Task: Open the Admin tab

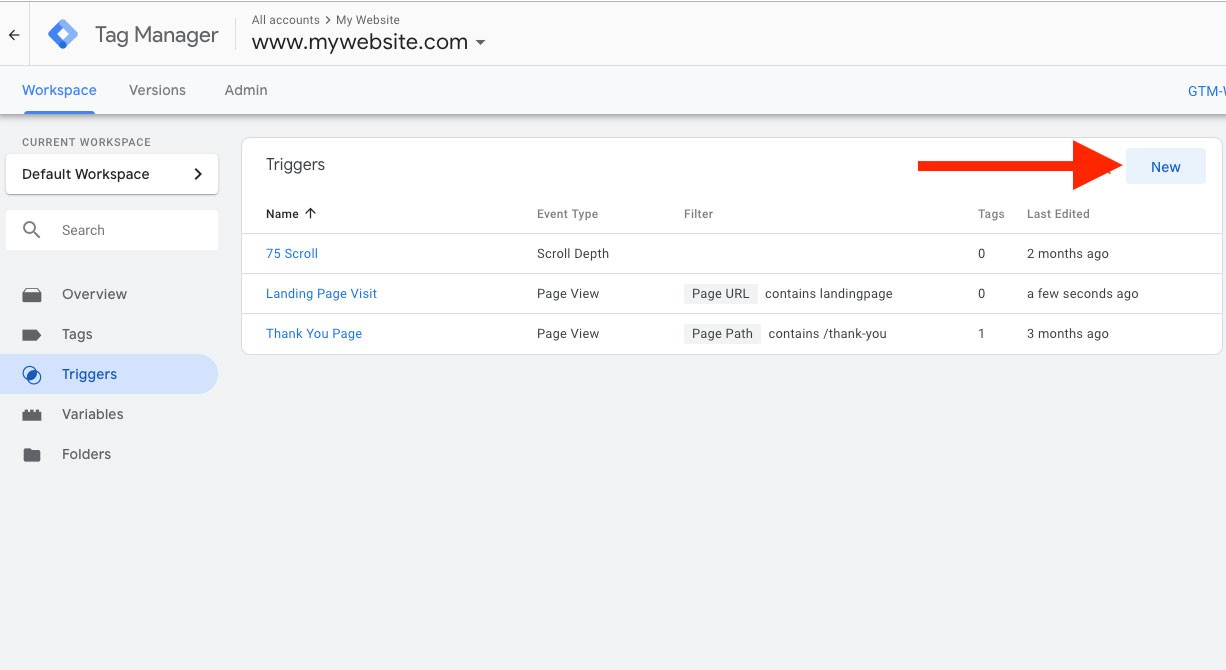Action: (x=245, y=90)
